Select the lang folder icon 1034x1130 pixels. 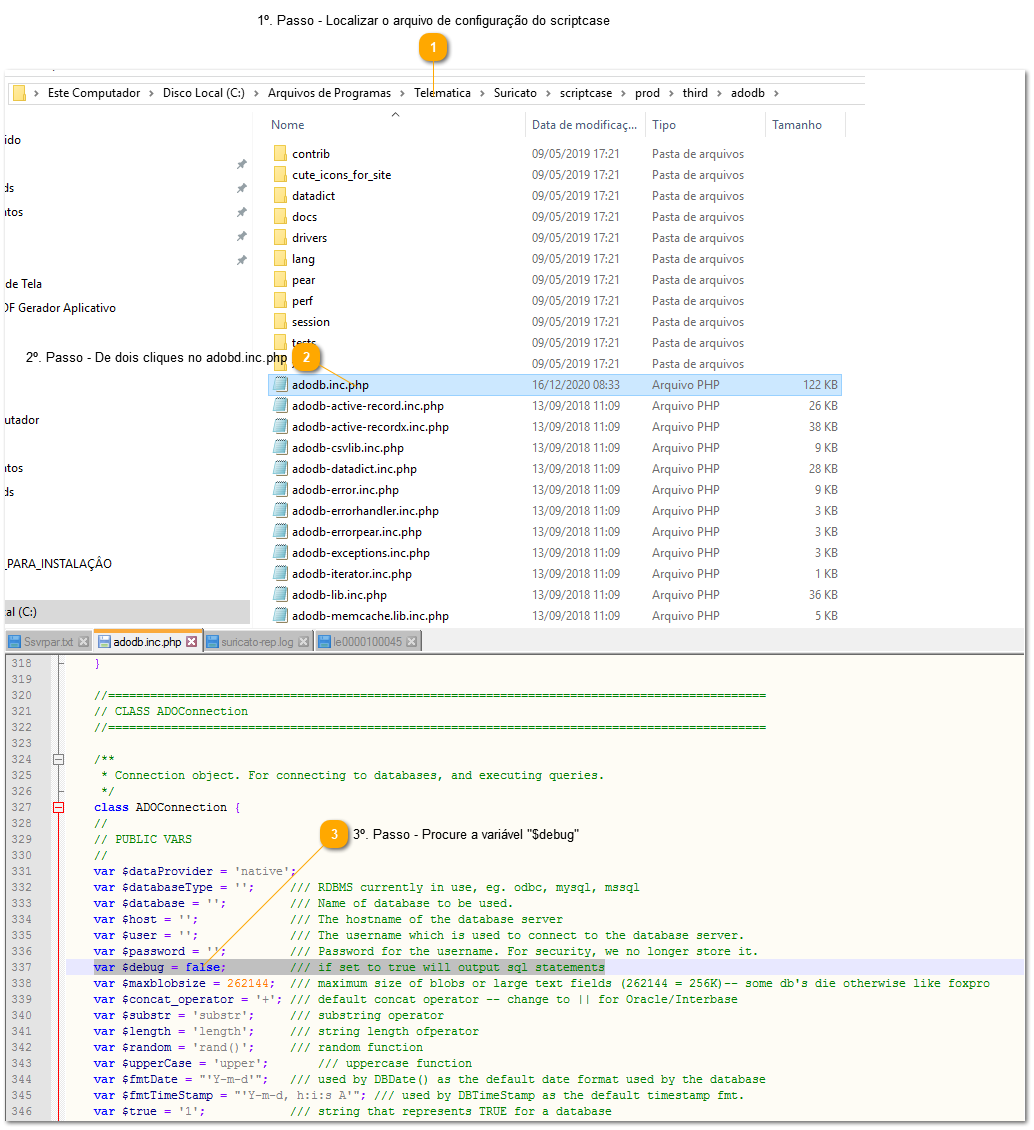(x=280, y=258)
